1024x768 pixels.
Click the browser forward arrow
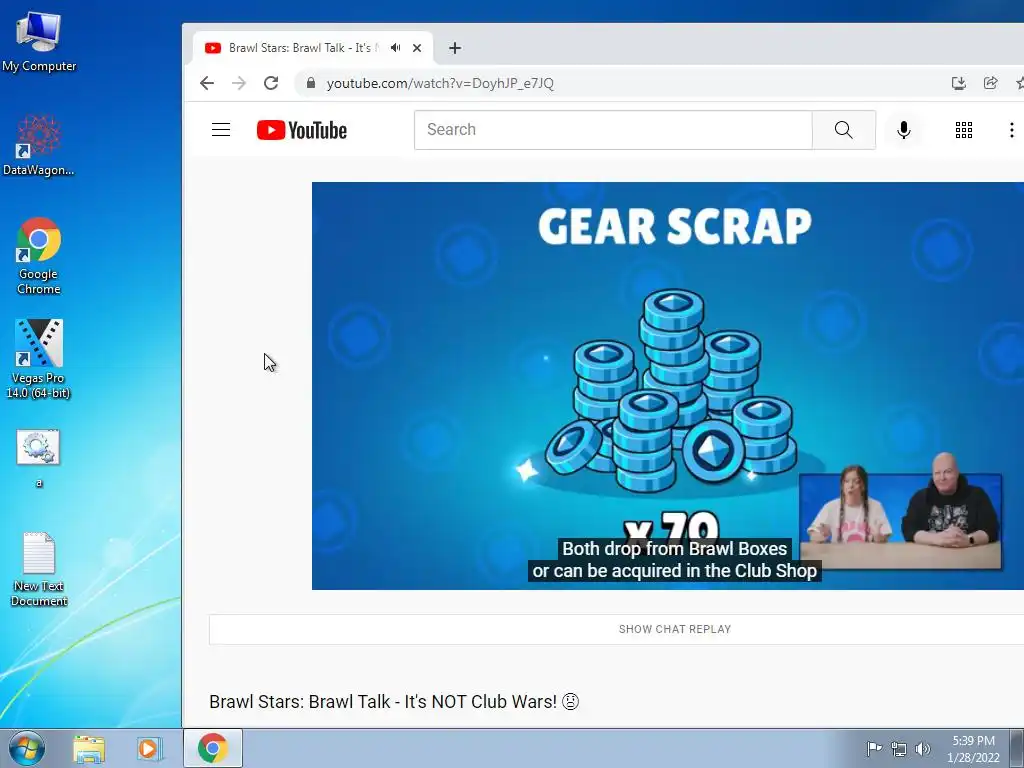pyautogui.click(x=239, y=83)
